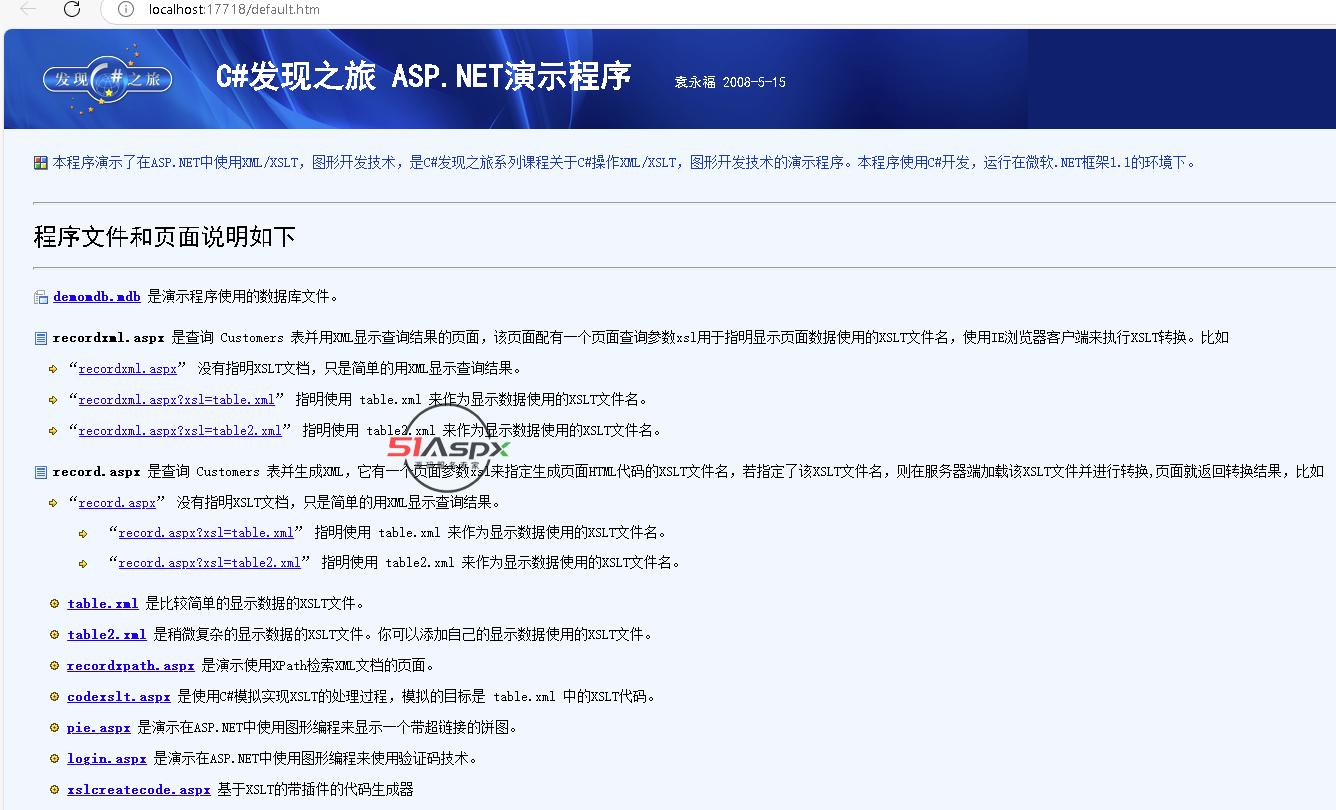
Task: Click arrow bullet before recordxml.aspx?xsl=table.xml
Action: pyautogui.click(x=54, y=400)
